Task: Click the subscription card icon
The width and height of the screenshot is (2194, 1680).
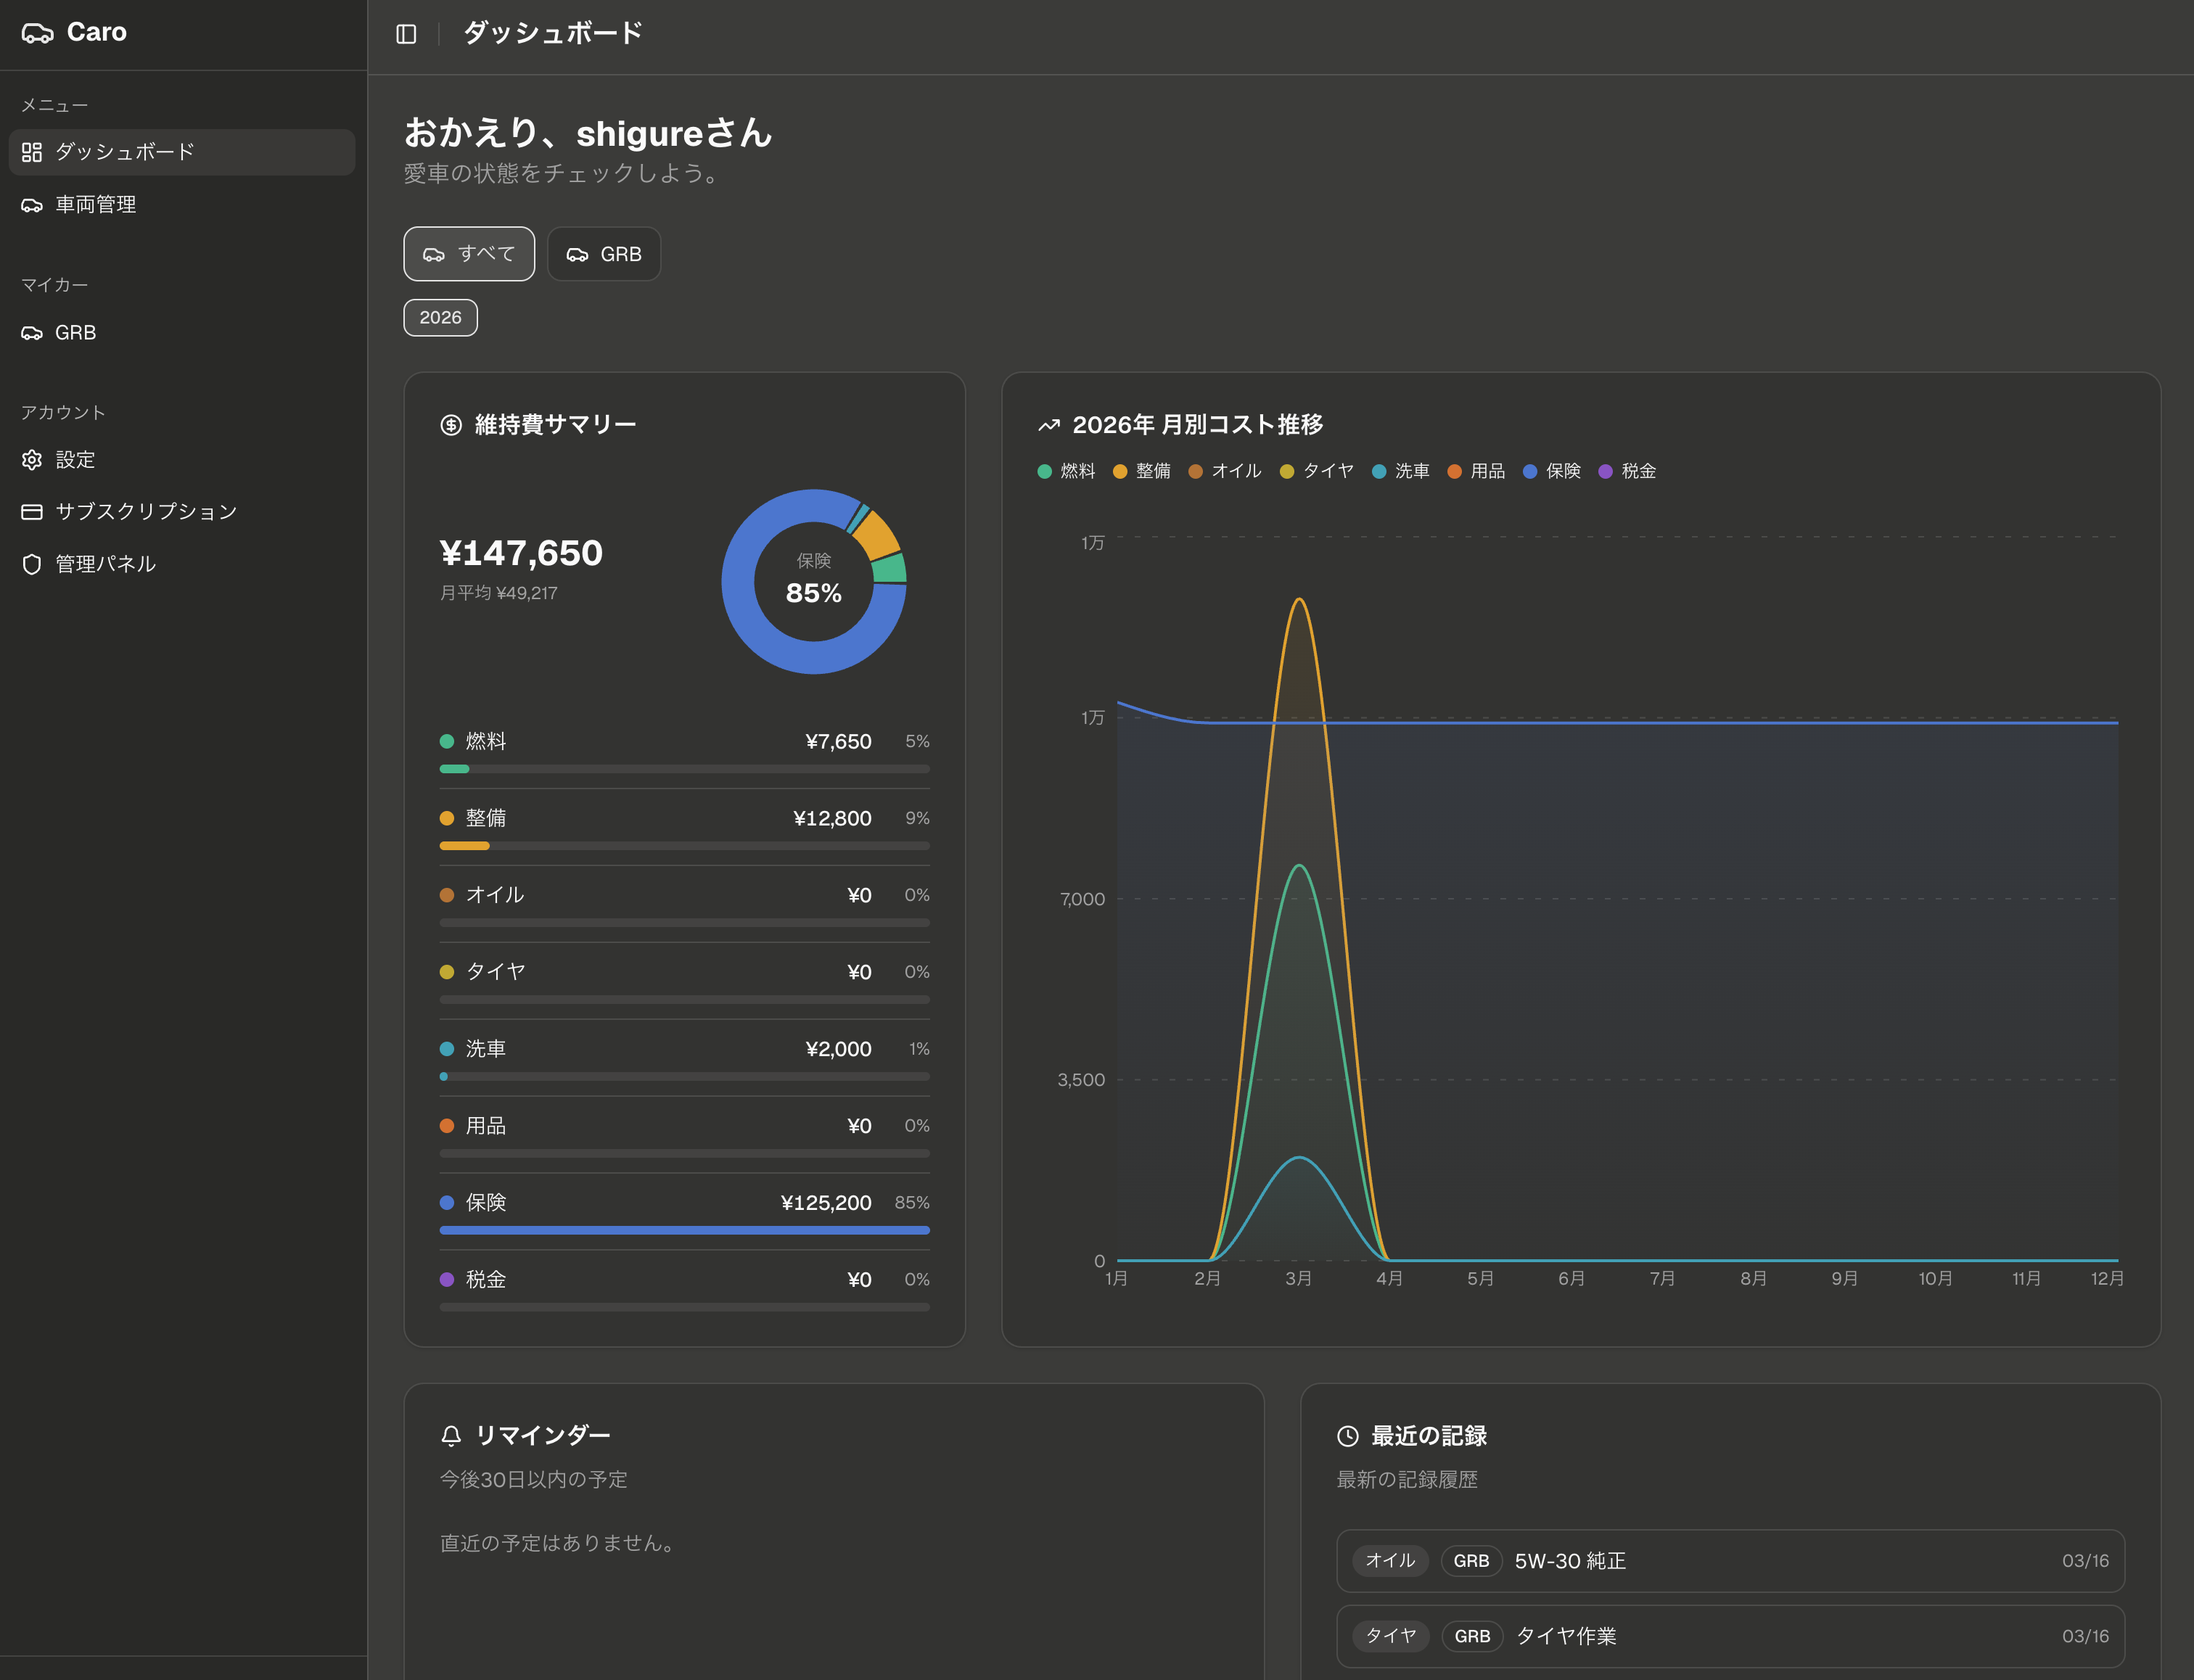Action: [x=32, y=512]
